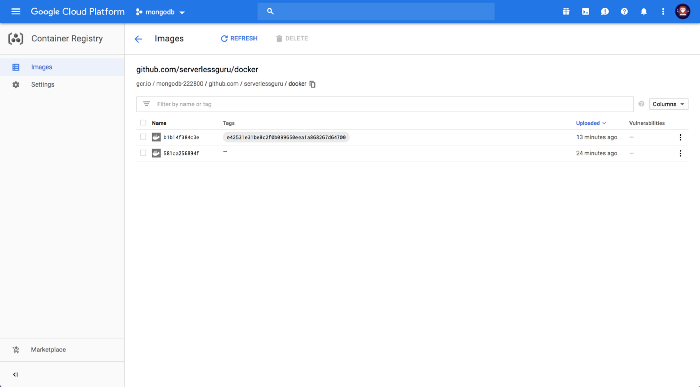Click the Vulnerabilities column header
Screen dimensions: 700x387
(647, 123)
